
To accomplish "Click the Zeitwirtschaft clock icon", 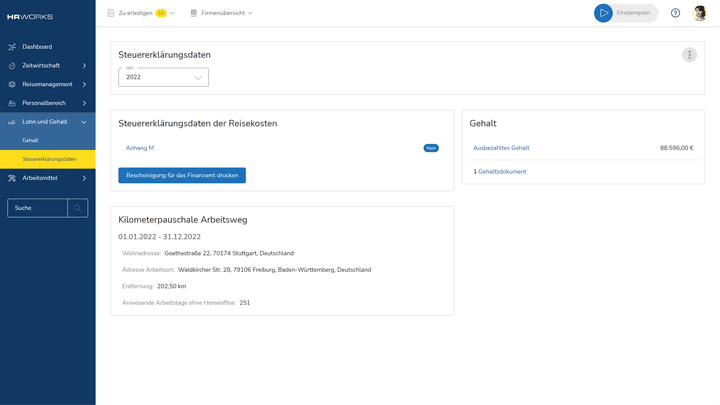I will point(12,66).
